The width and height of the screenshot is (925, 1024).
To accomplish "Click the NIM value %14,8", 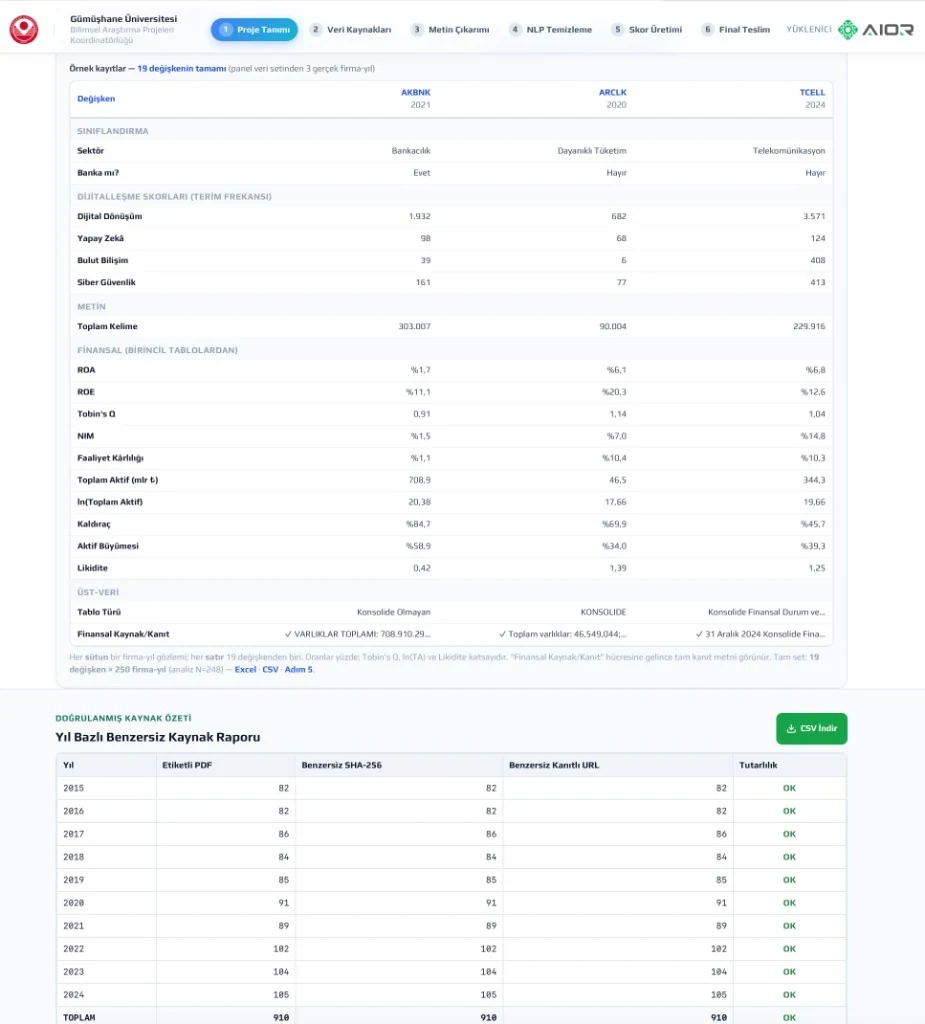I will (x=813, y=436).
